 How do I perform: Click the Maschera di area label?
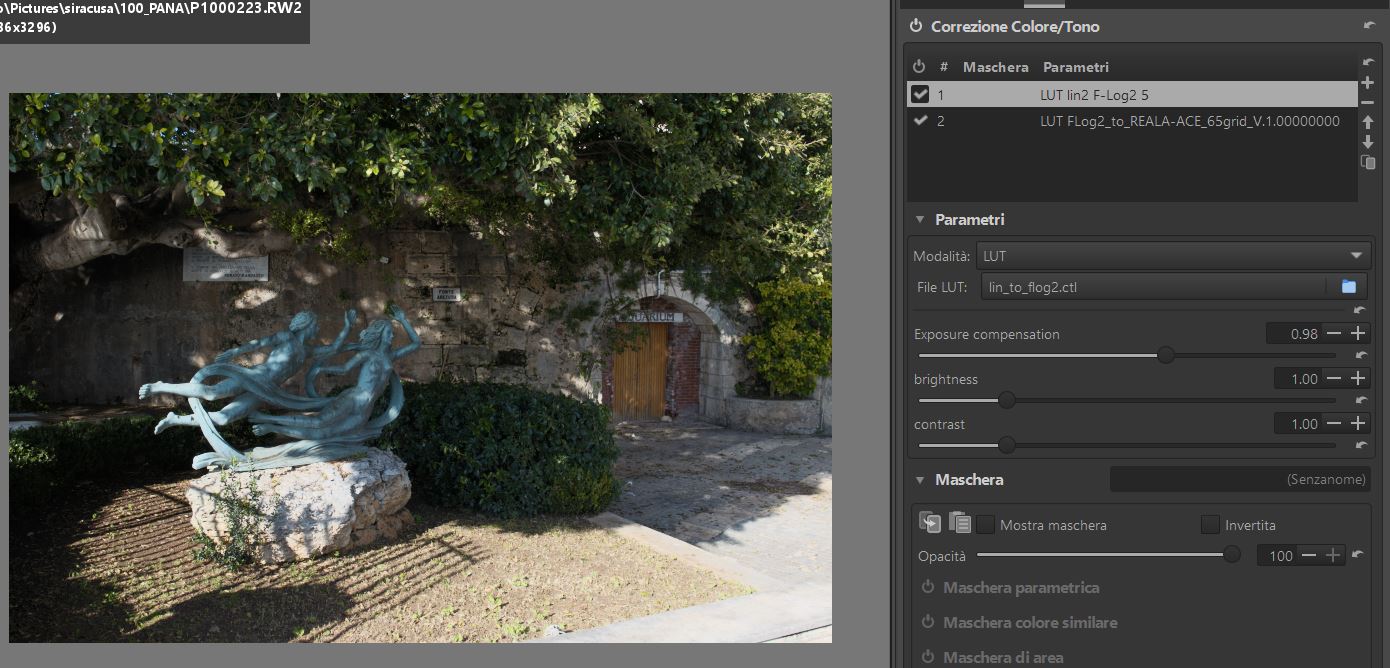1003,657
